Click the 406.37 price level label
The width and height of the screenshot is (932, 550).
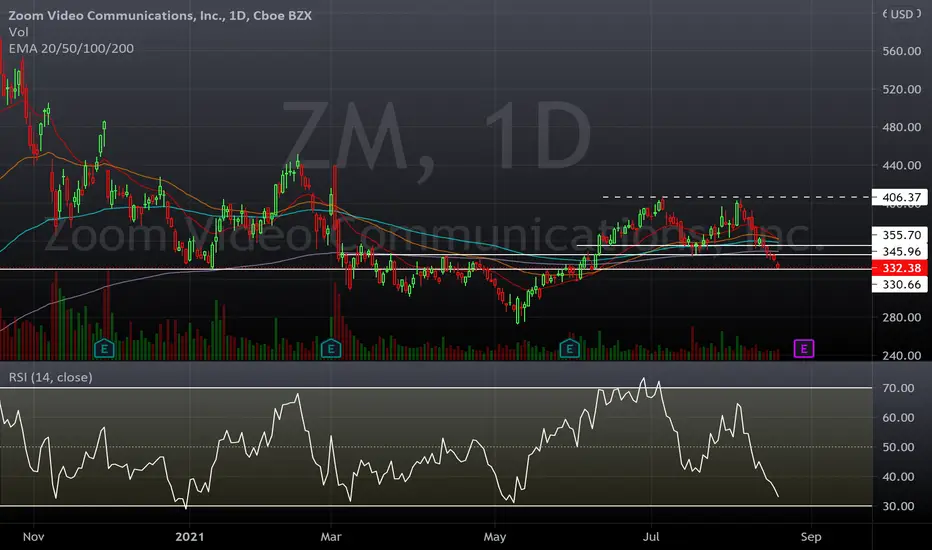click(x=899, y=197)
